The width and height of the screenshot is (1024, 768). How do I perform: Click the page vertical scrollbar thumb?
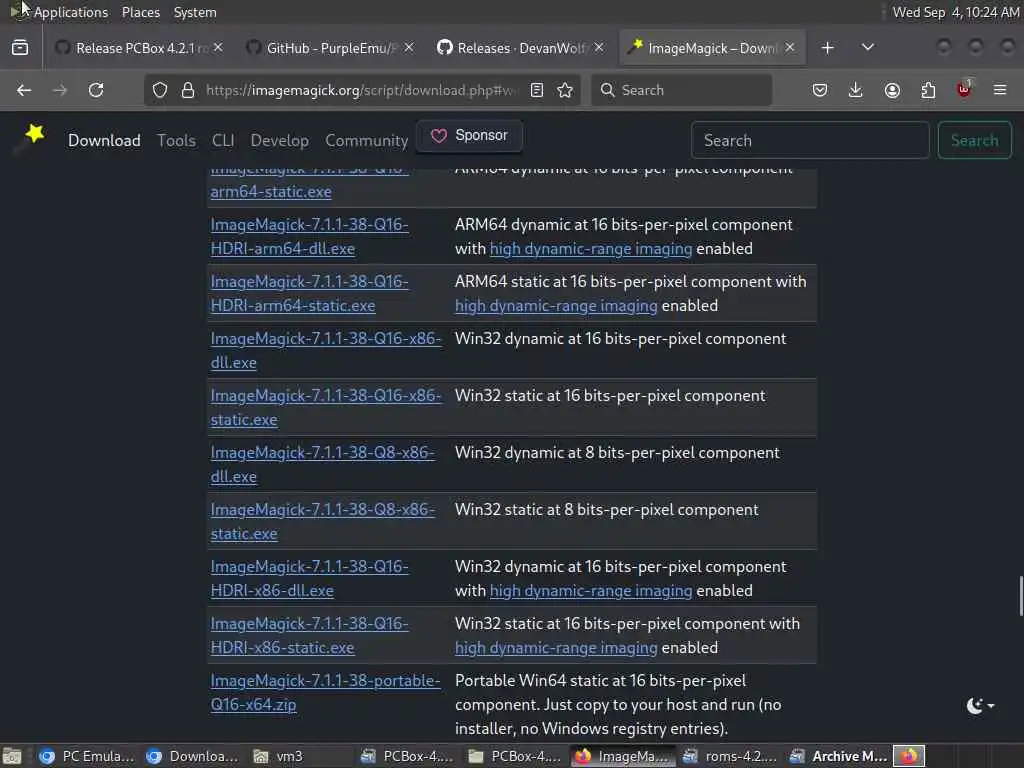(x=1020, y=596)
